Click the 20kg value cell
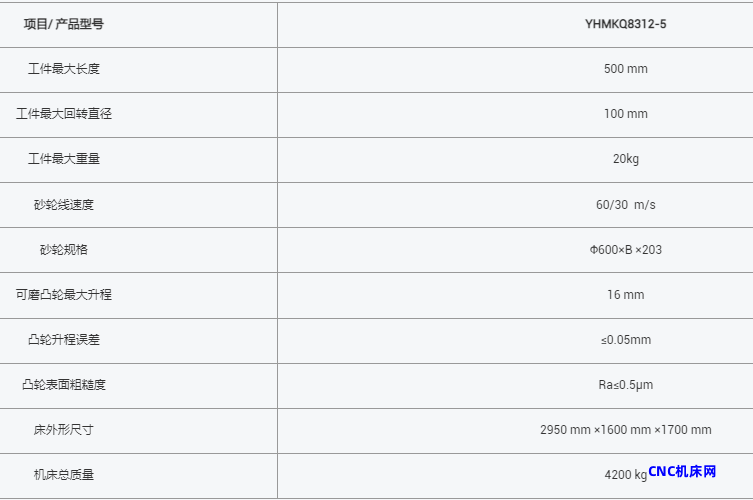The image size is (753, 500). 625,159
